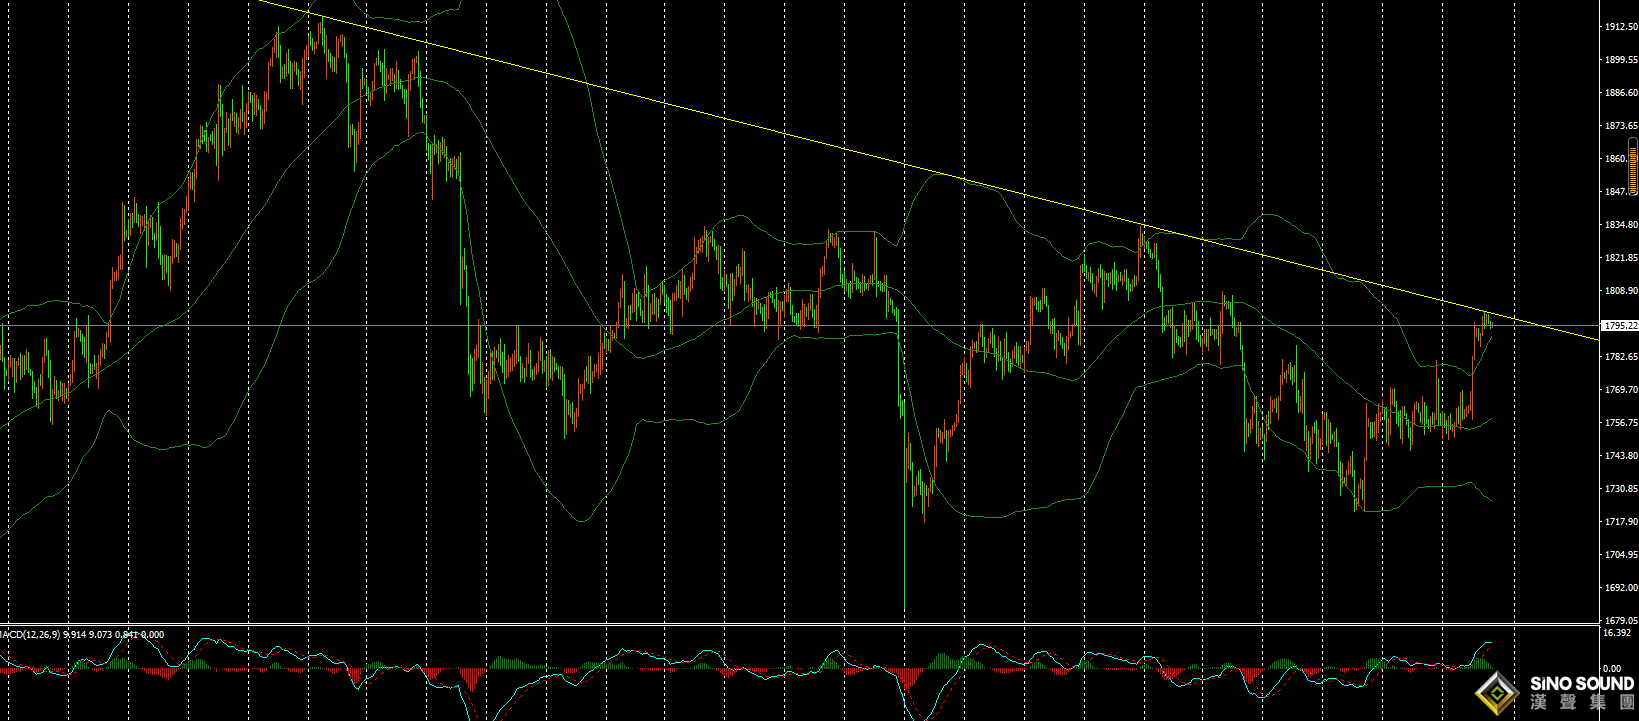This screenshot has height=721, width=1639.
Task: Click the 1679.05 price axis label
Action: point(1620,620)
